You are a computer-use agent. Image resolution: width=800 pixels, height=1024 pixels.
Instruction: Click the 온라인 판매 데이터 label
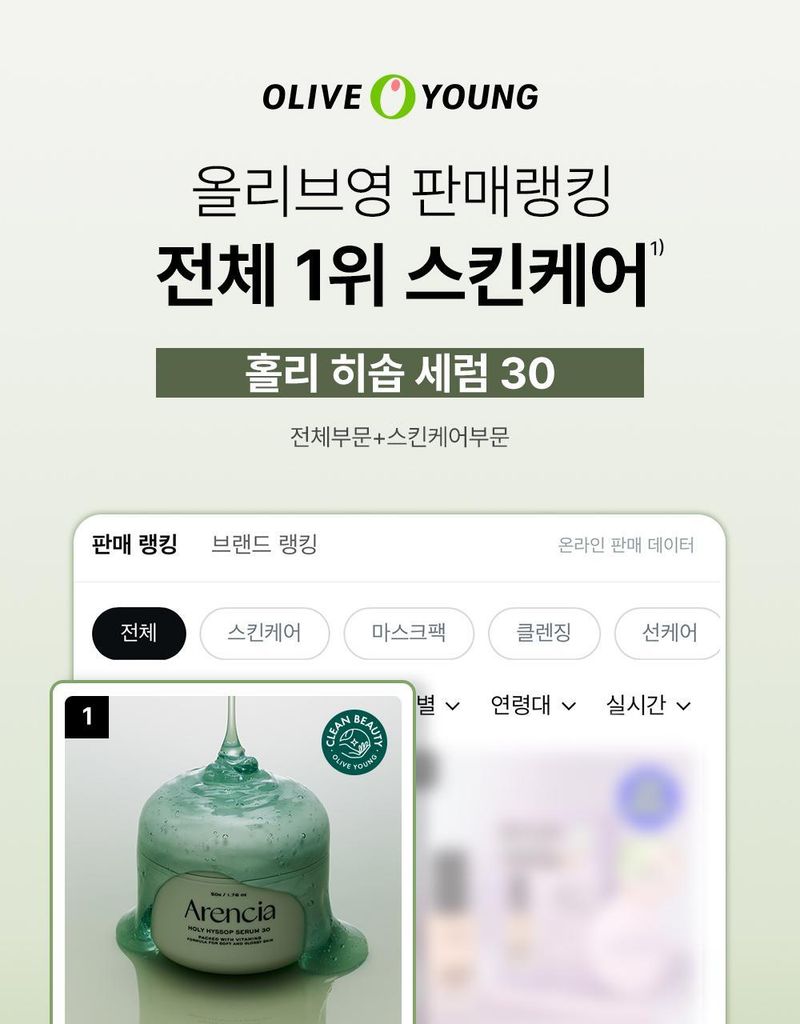tap(626, 545)
